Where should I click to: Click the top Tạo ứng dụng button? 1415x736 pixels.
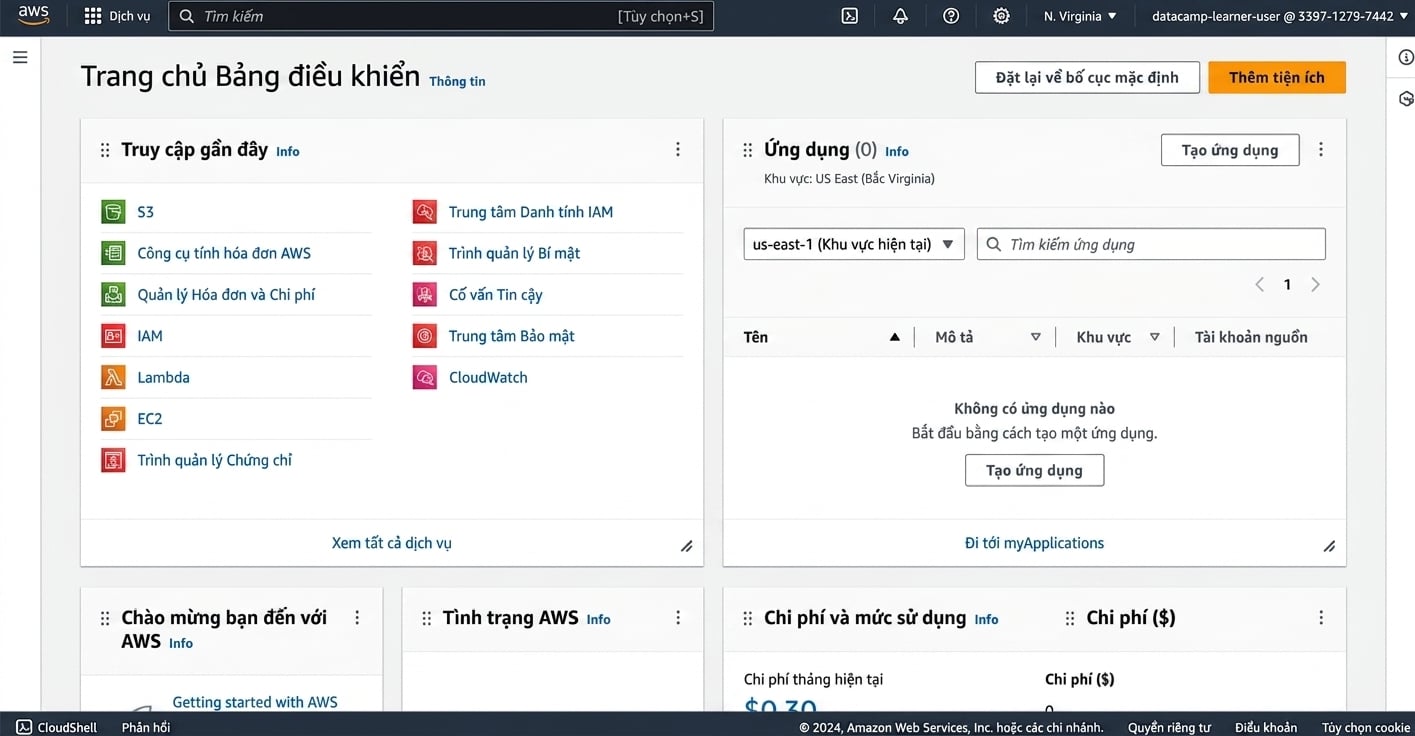1230,150
